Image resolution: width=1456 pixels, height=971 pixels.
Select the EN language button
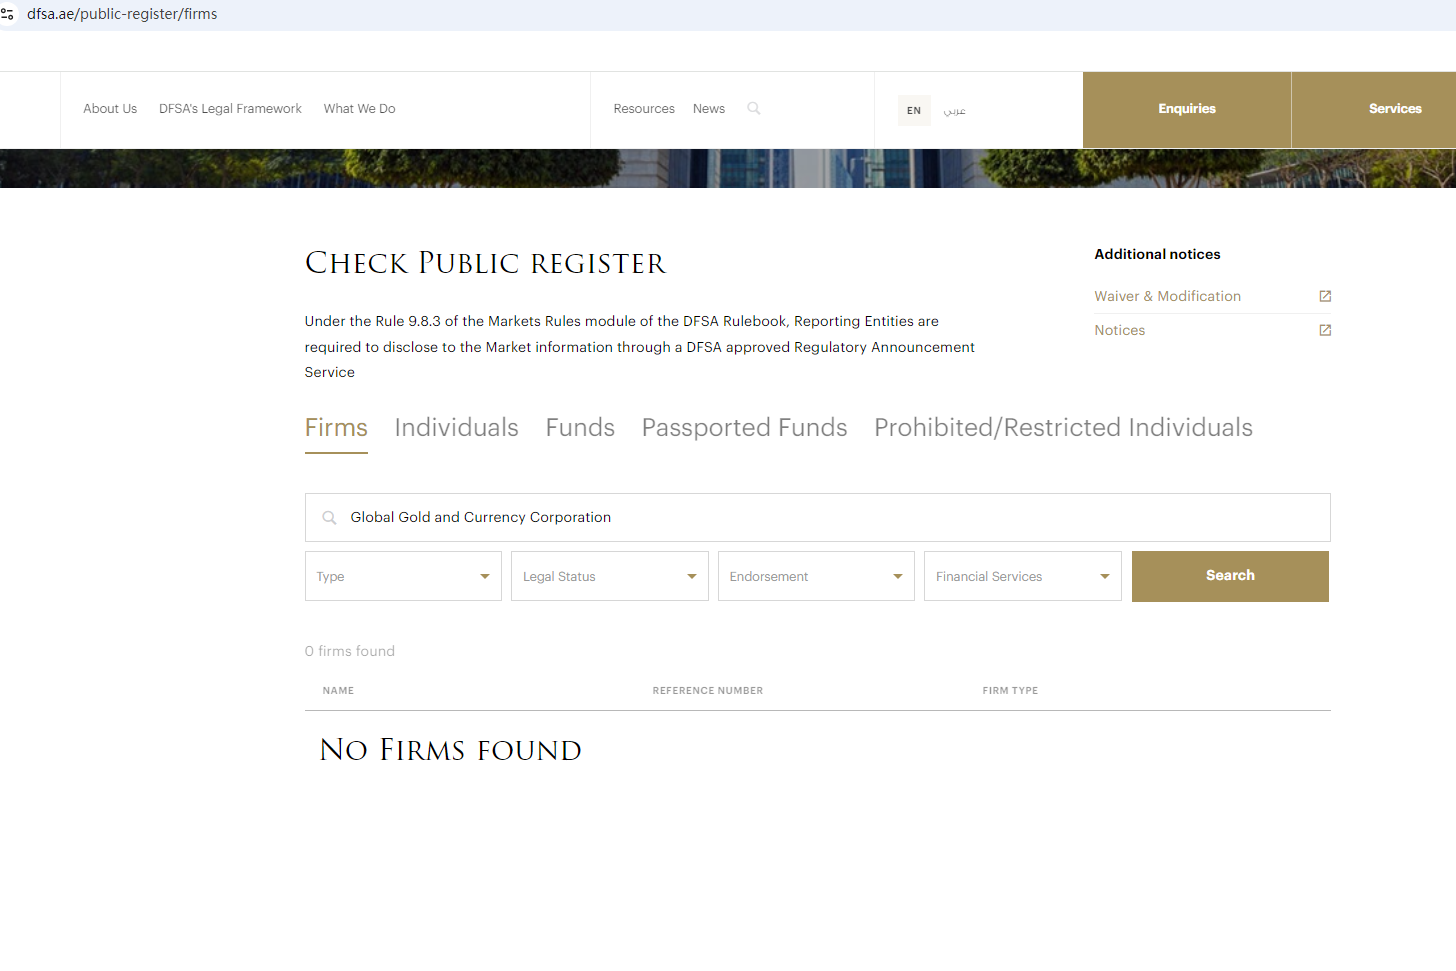pyautogui.click(x=914, y=110)
